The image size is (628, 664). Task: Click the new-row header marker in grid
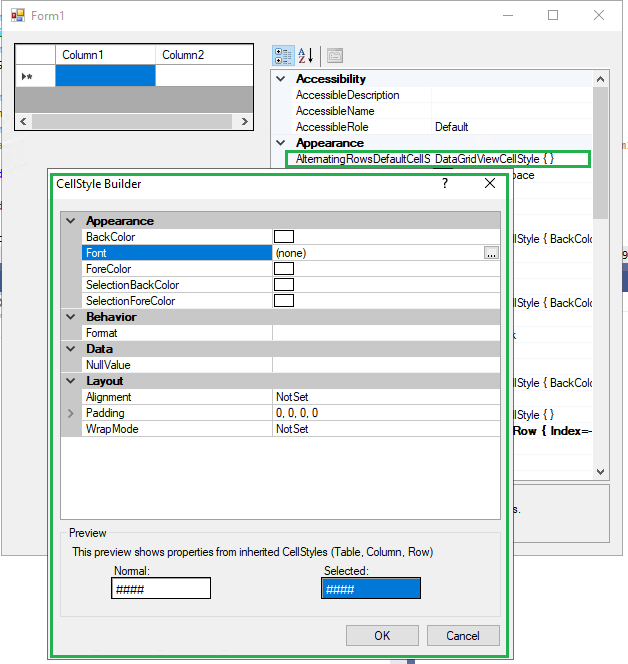click(35, 76)
